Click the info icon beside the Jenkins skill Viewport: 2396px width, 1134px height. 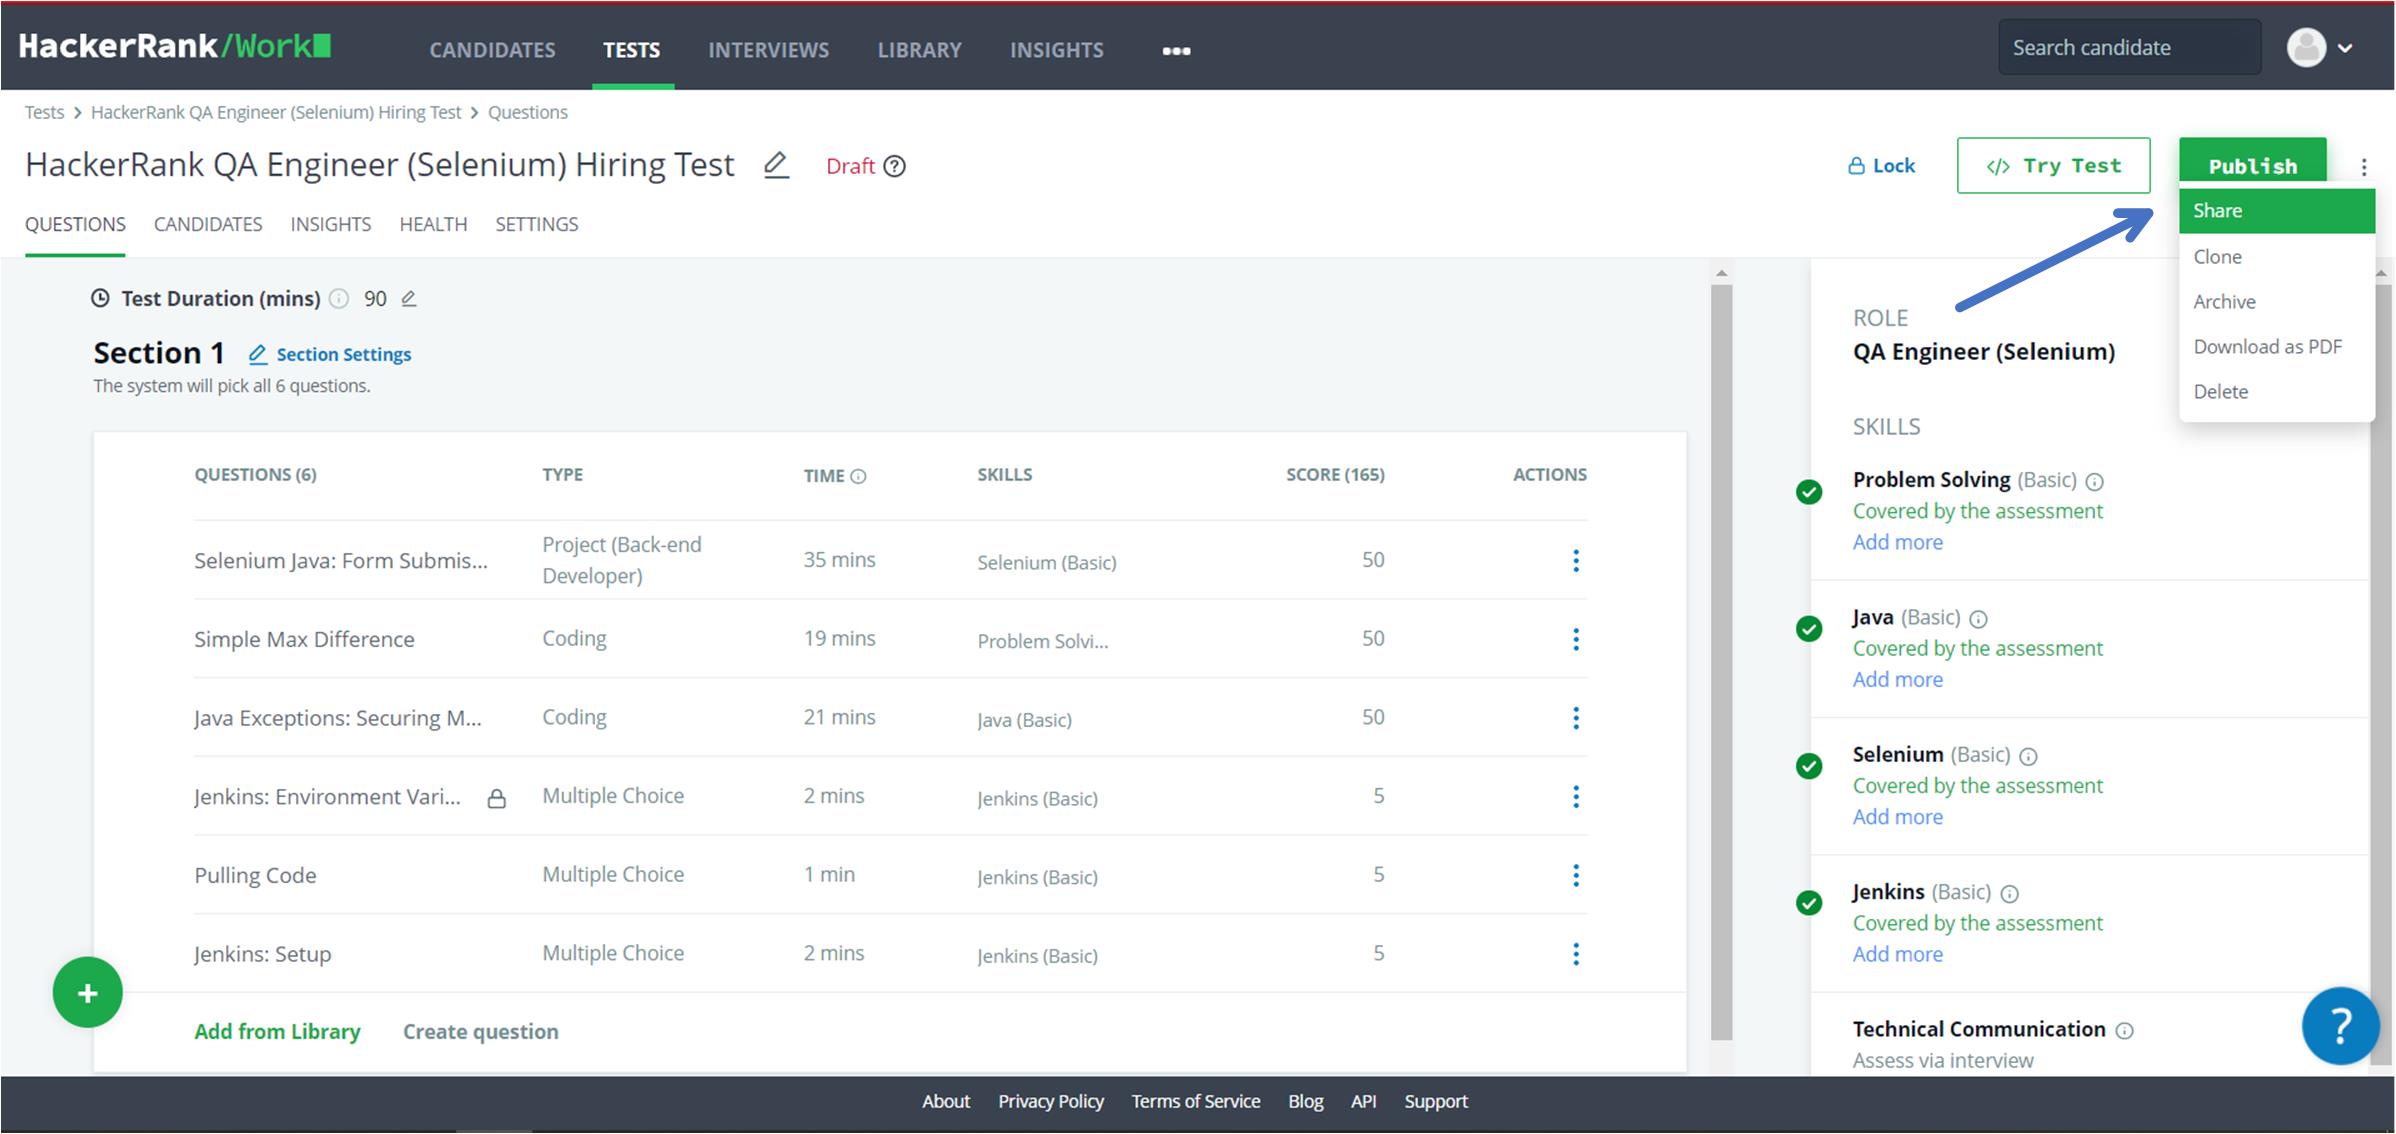coord(2011,893)
